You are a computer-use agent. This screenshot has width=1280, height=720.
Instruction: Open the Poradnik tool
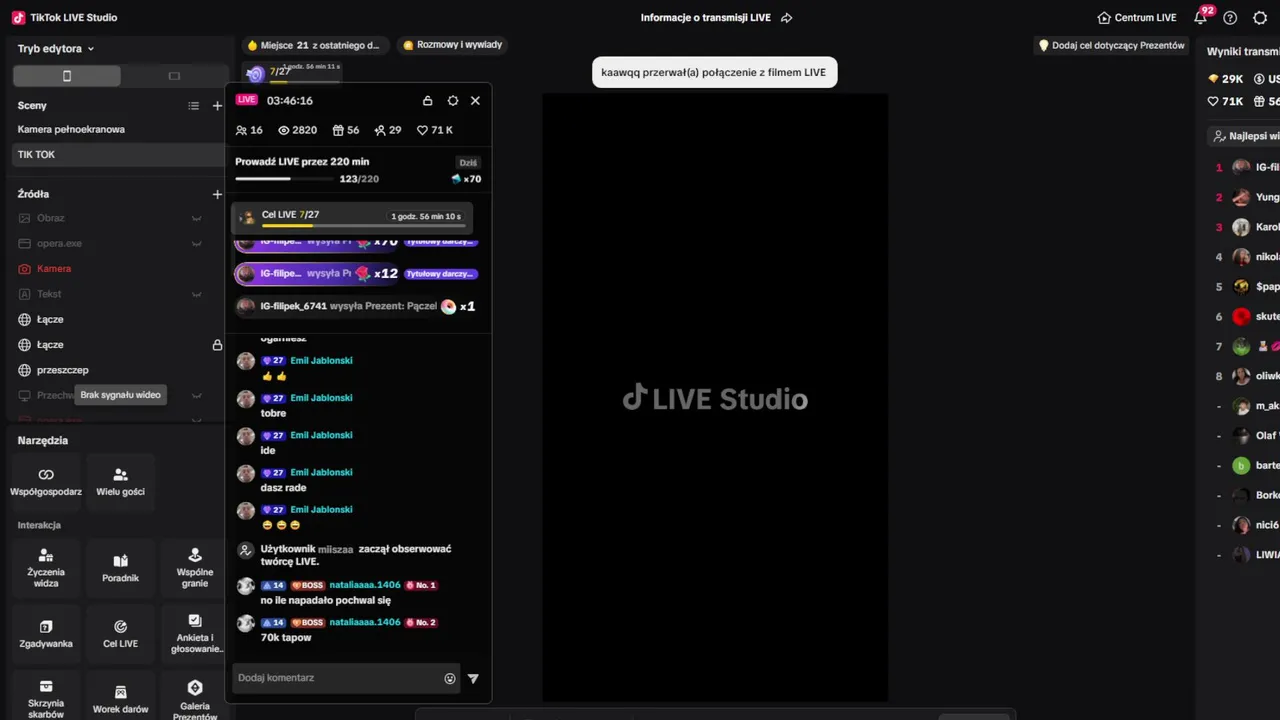point(120,569)
